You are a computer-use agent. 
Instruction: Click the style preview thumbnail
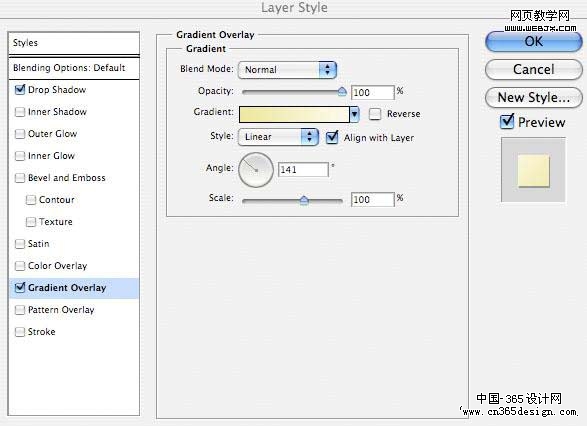(533, 170)
